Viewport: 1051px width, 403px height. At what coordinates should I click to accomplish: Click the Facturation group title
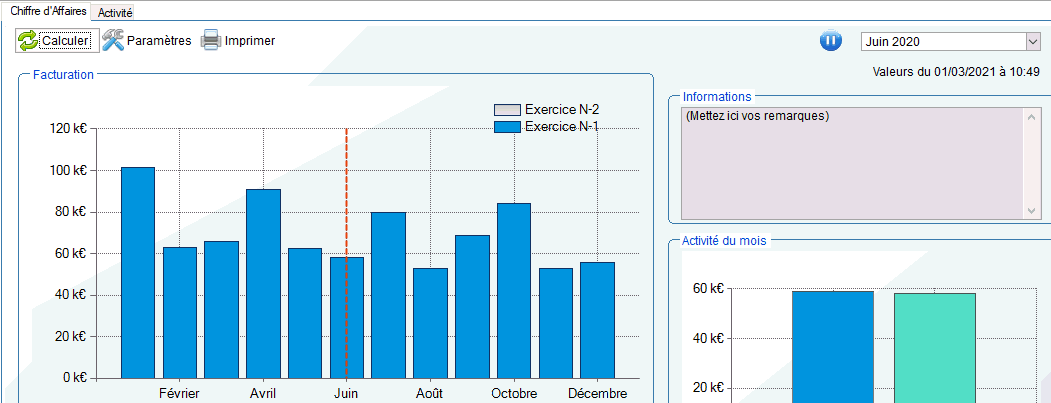(64, 74)
